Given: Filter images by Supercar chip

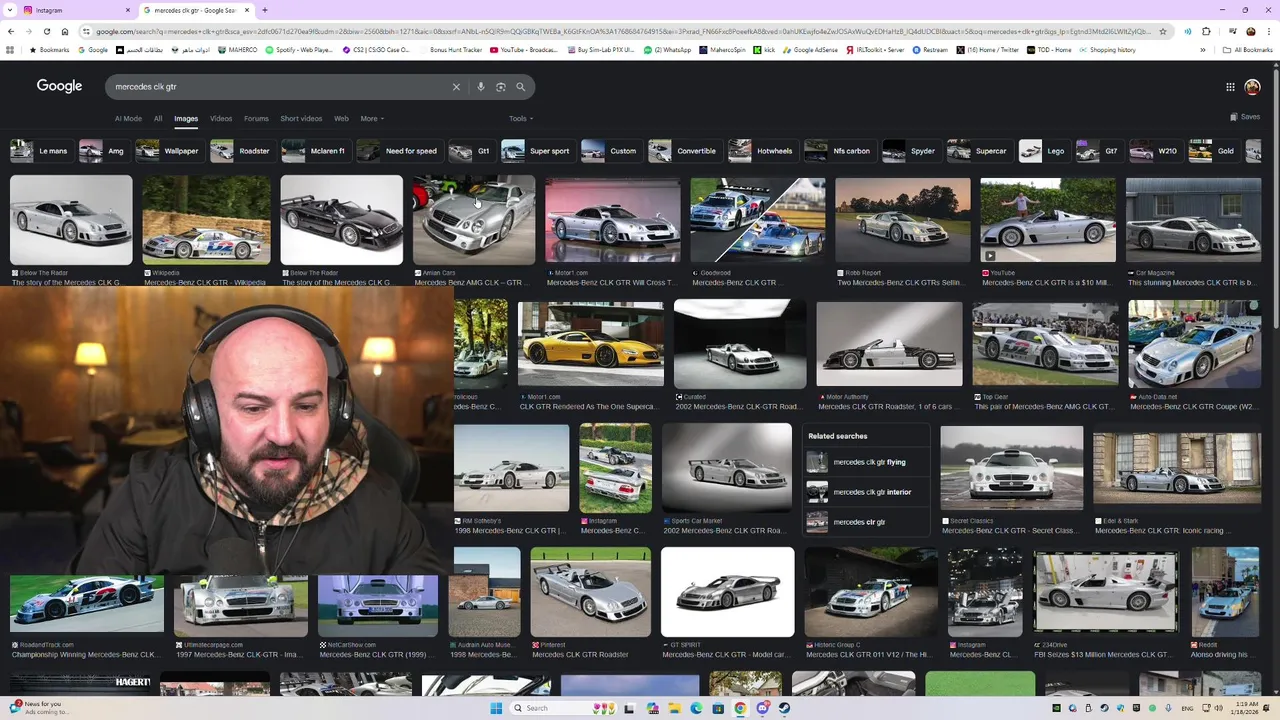Looking at the screenshot, I should 978,151.
